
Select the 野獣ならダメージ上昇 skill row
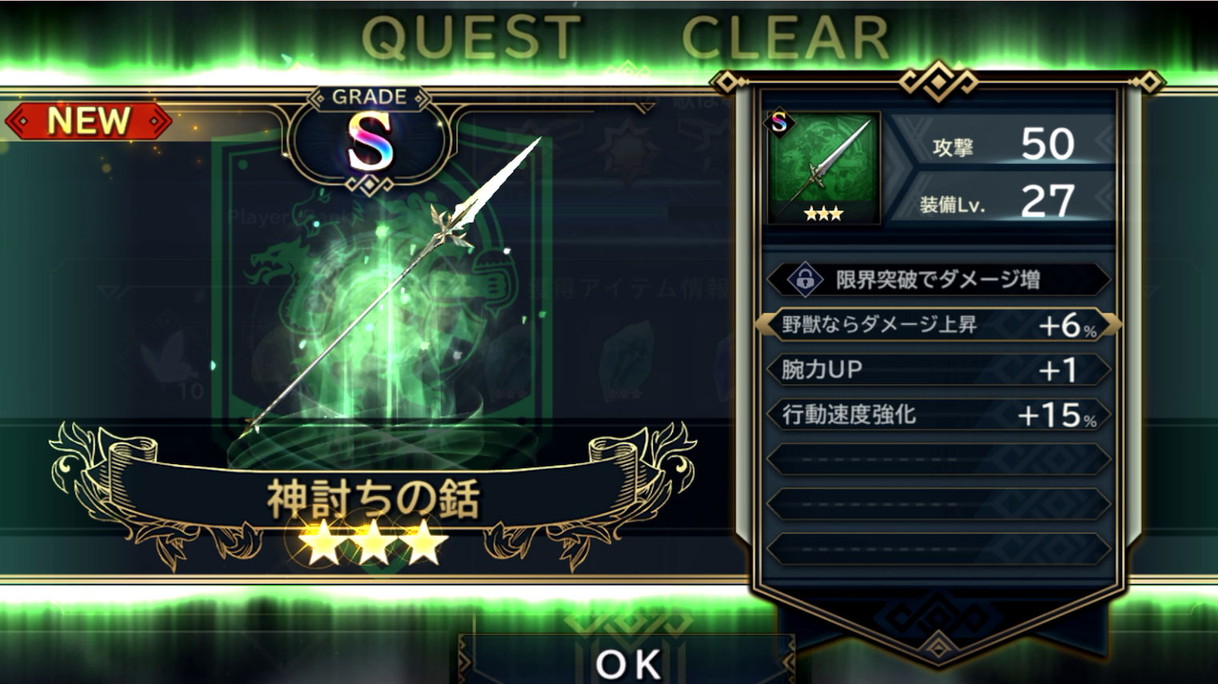click(x=938, y=325)
